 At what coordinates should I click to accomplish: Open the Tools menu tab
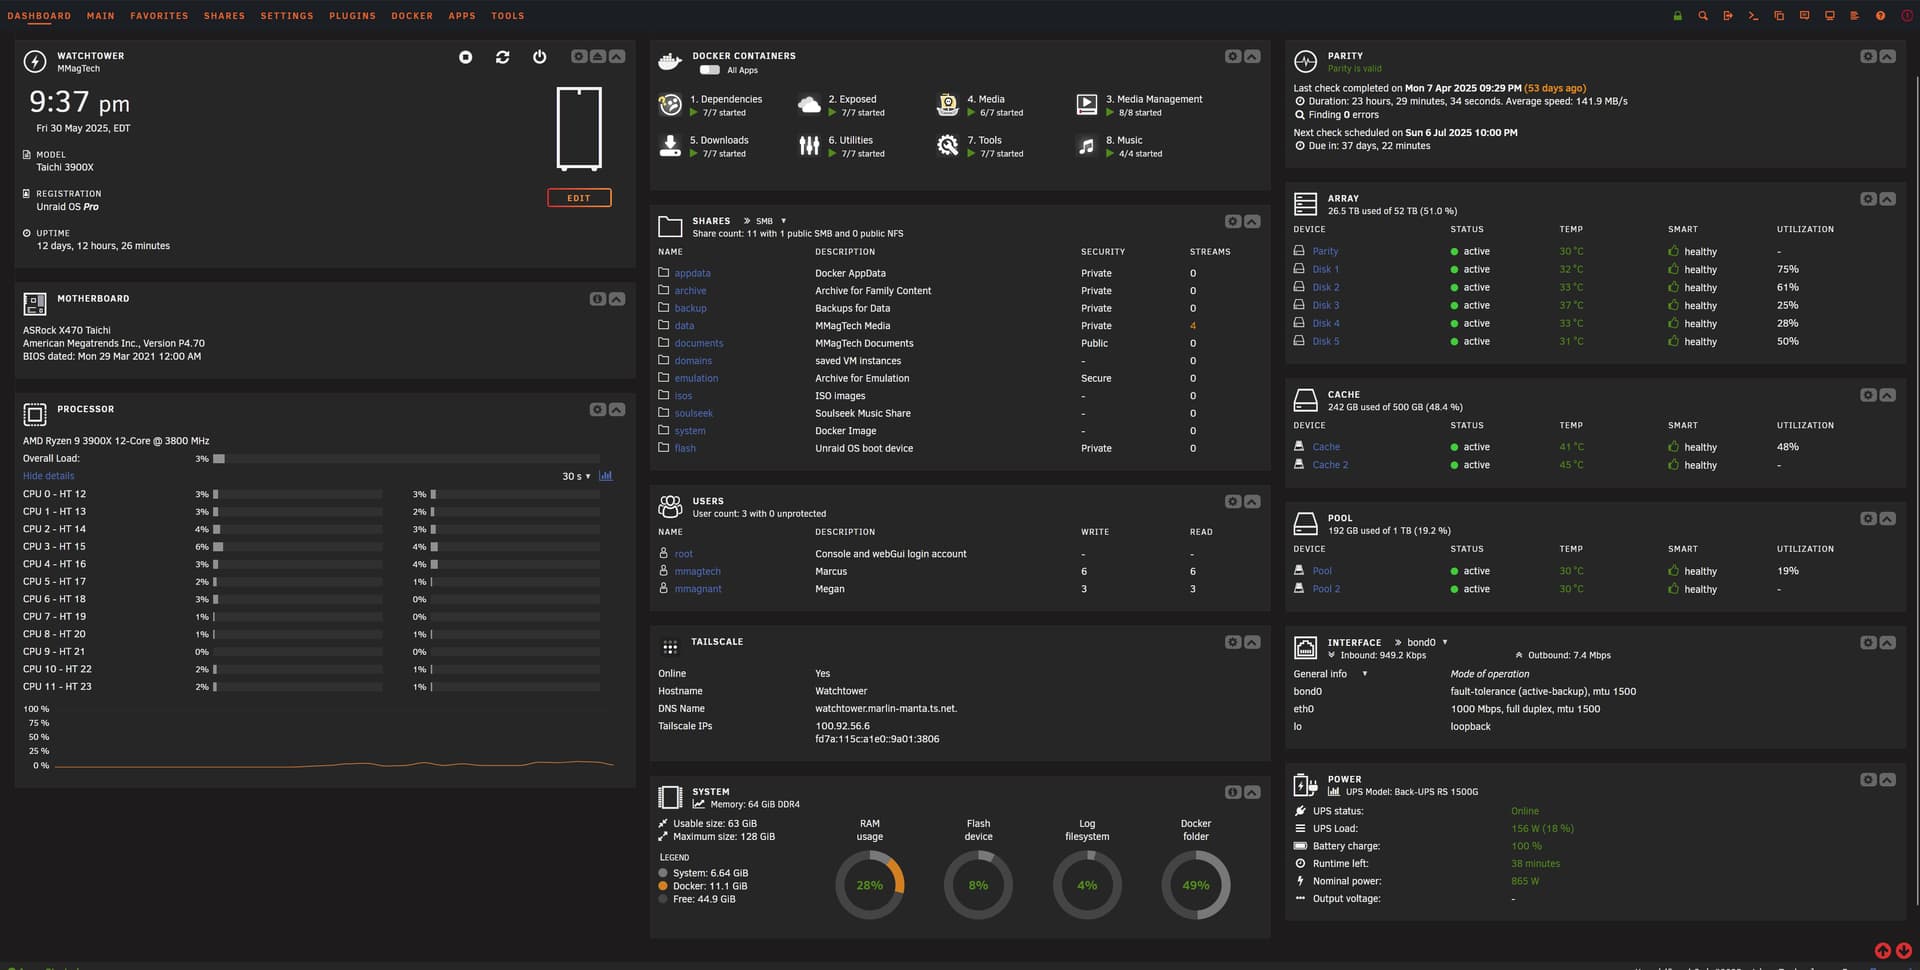(x=507, y=16)
